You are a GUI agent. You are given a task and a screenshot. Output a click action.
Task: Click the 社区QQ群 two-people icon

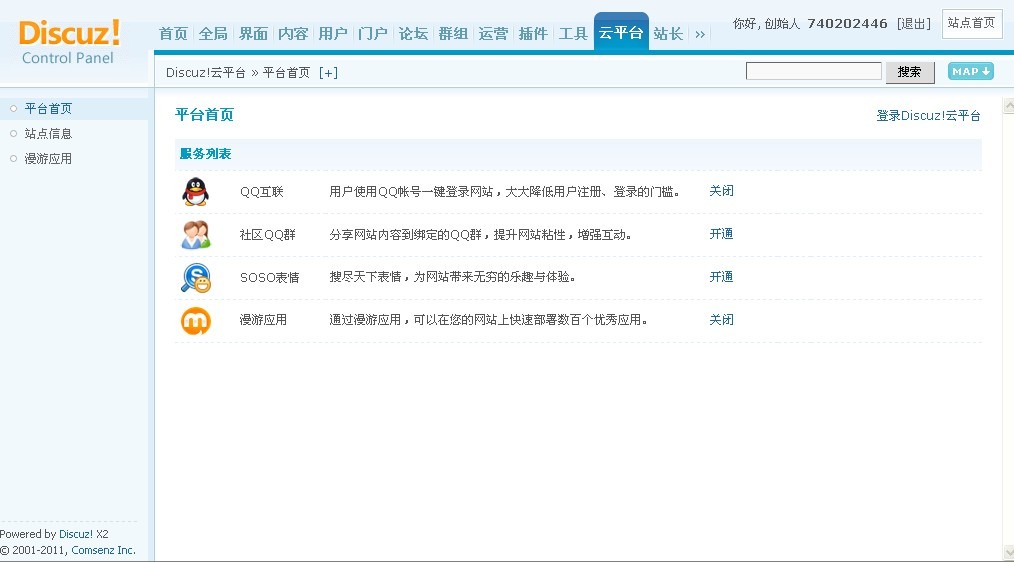coord(196,235)
